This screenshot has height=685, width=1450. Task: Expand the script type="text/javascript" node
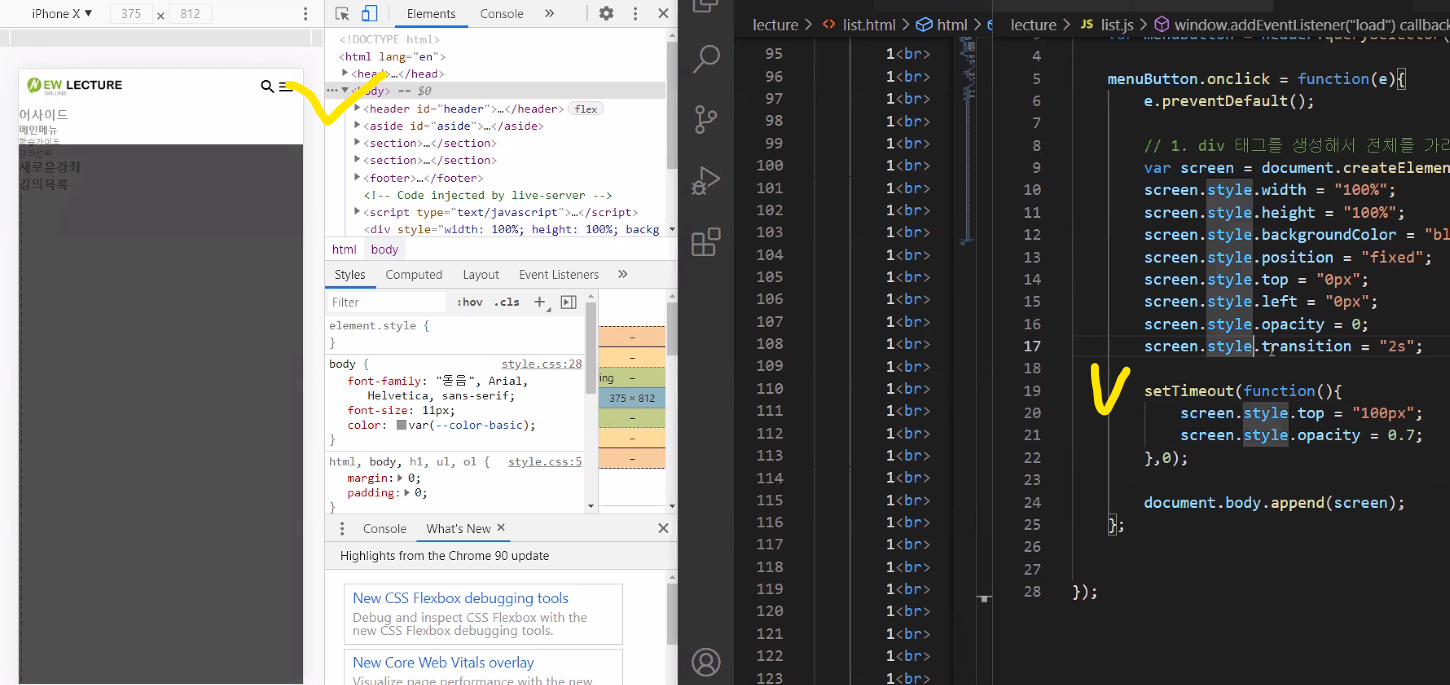[x=358, y=212]
